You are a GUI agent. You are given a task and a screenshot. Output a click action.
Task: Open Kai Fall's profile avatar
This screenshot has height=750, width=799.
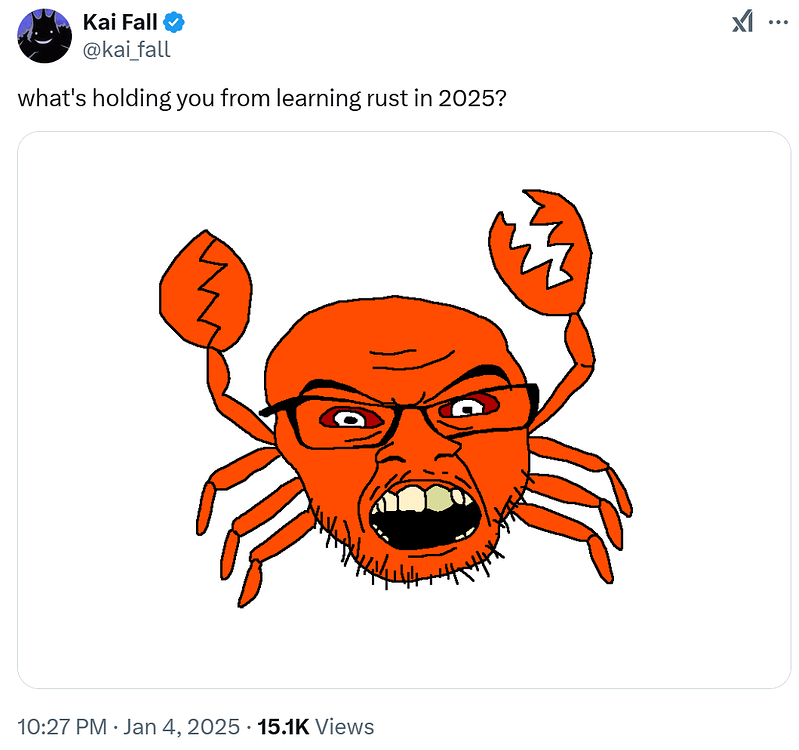pyautogui.click(x=41, y=35)
